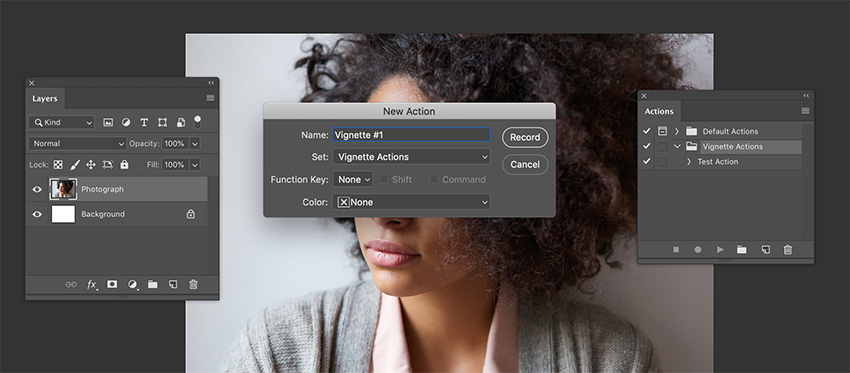This screenshot has height=373, width=850.
Task: Toggle Test Action checkmark
Action: tap(646, 162)
